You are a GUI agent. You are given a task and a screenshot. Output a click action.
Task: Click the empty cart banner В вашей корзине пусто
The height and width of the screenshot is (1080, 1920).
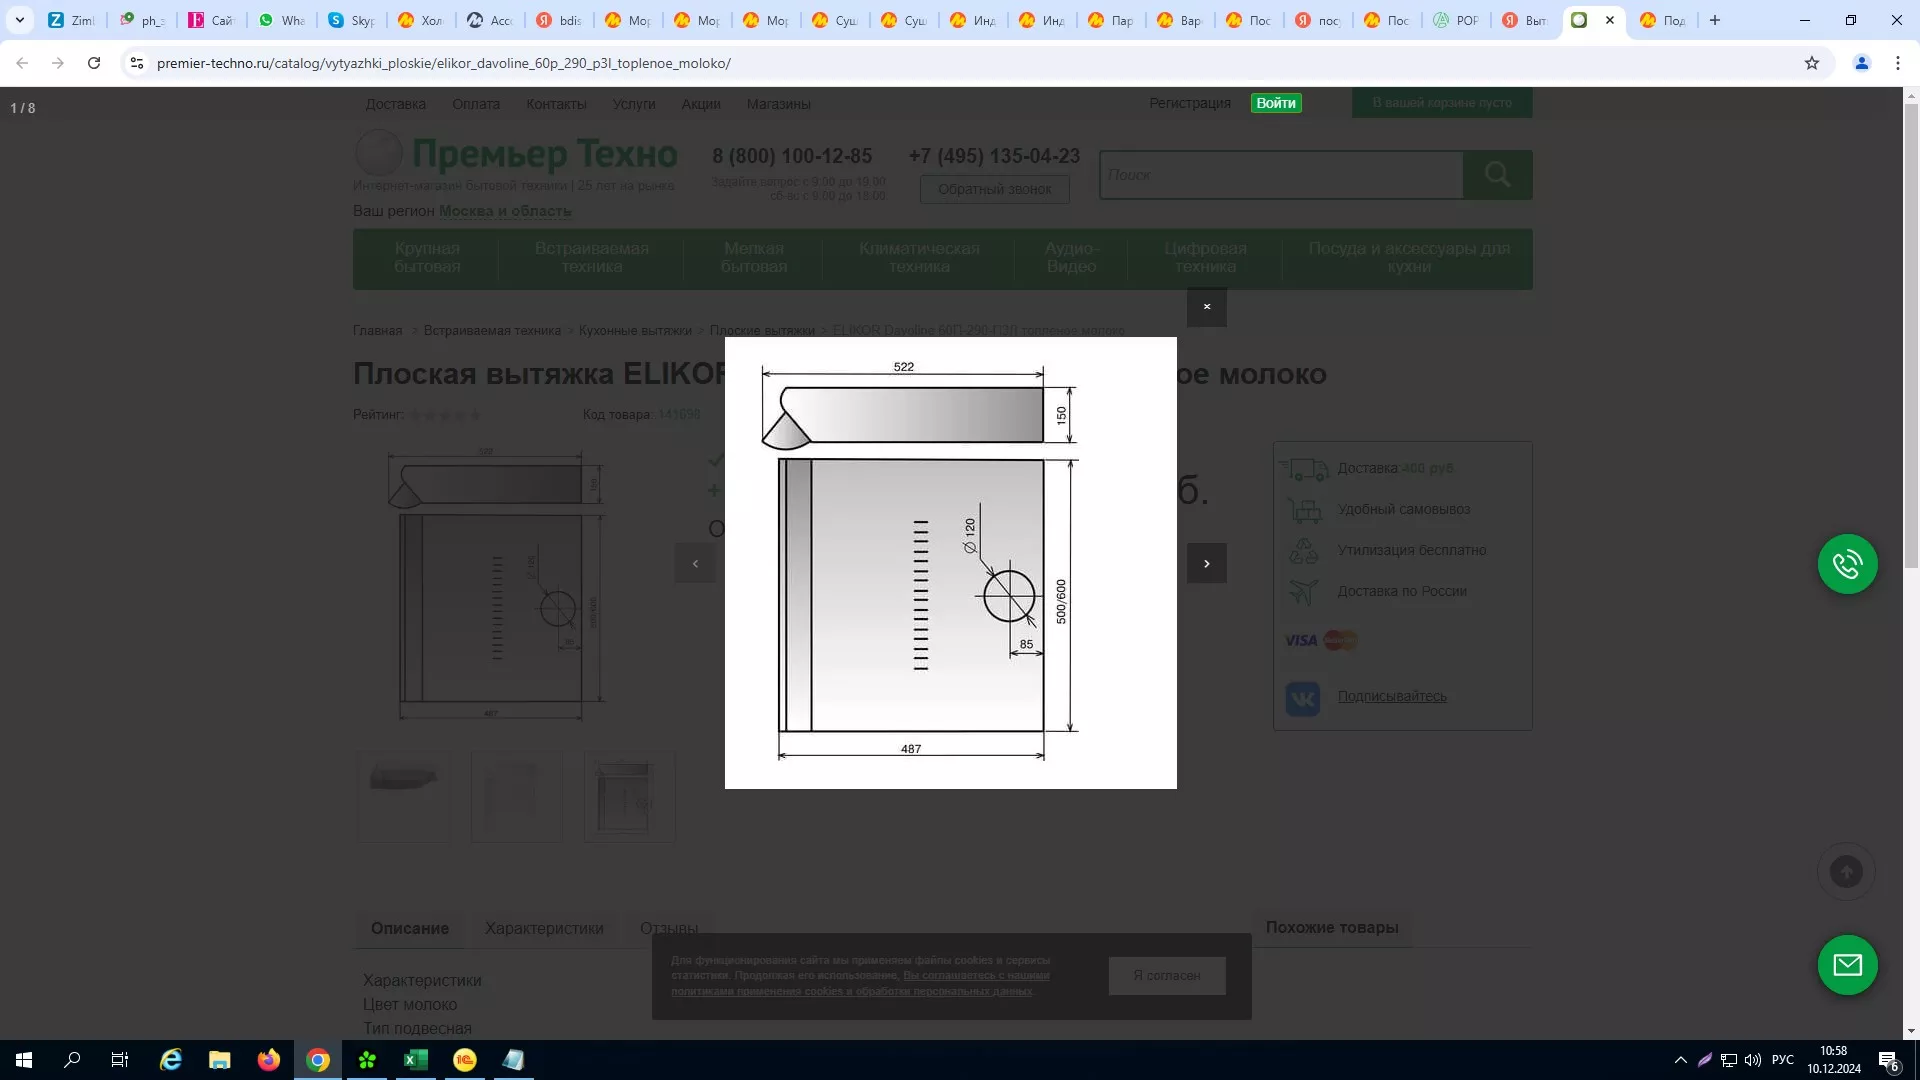(x=1442, y=103)
